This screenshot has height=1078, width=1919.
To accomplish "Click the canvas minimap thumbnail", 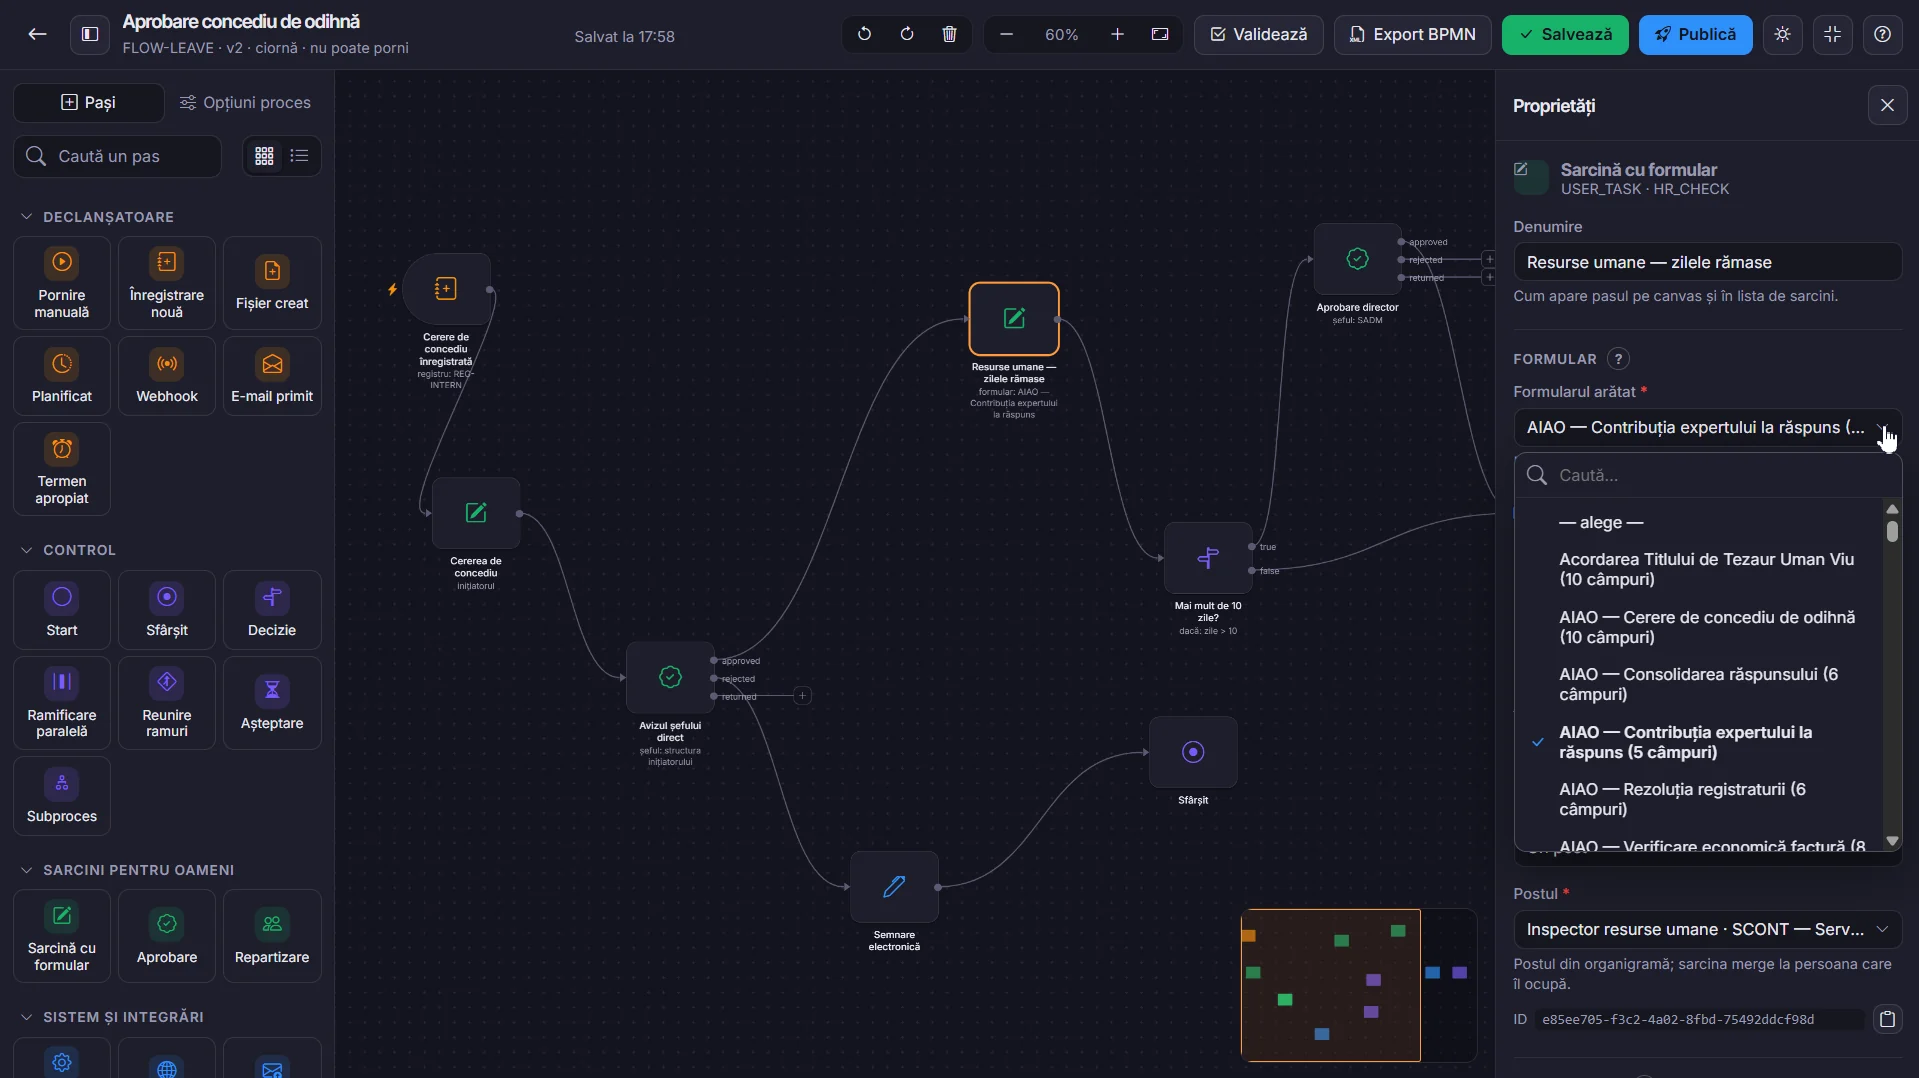I will tap(1359, 985).
